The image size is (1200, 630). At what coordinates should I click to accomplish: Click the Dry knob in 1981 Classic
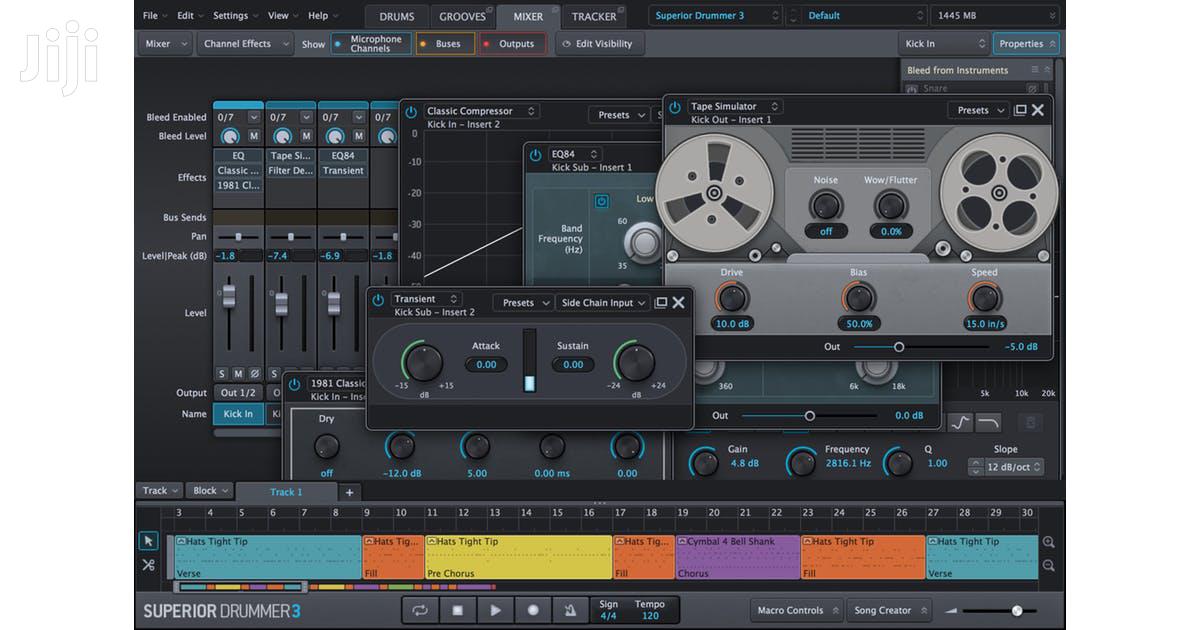tap(327, 447)
